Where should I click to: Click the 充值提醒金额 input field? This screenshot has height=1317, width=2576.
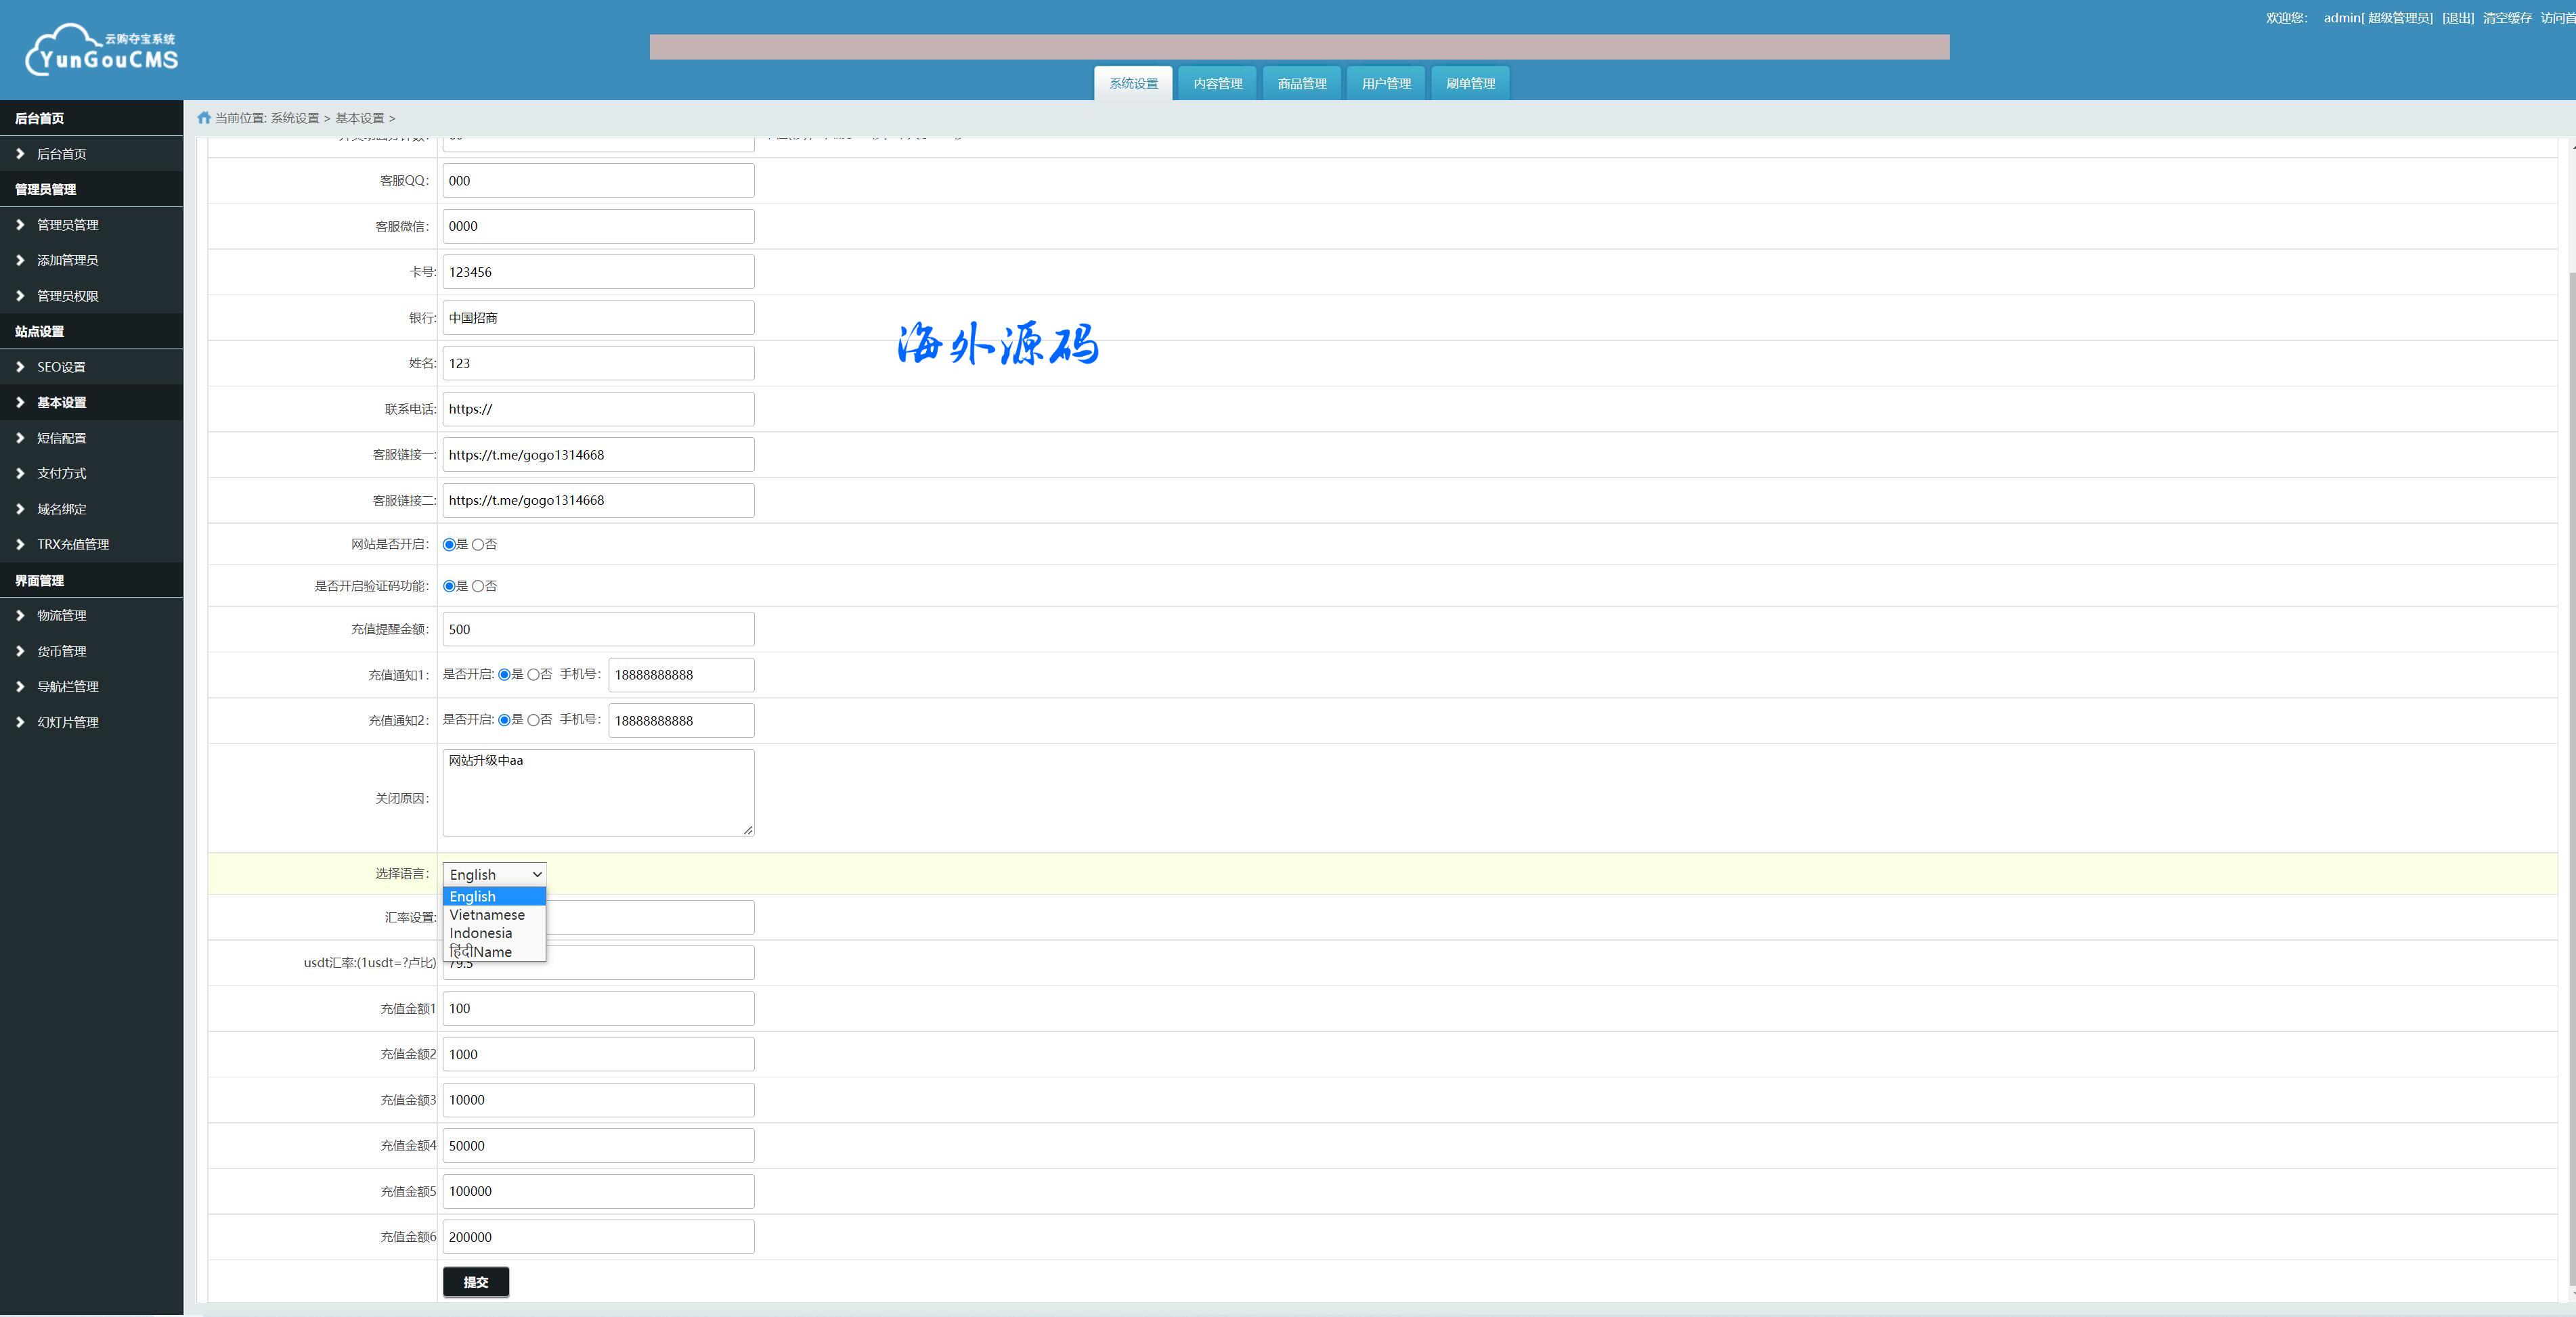pos(598,629)
